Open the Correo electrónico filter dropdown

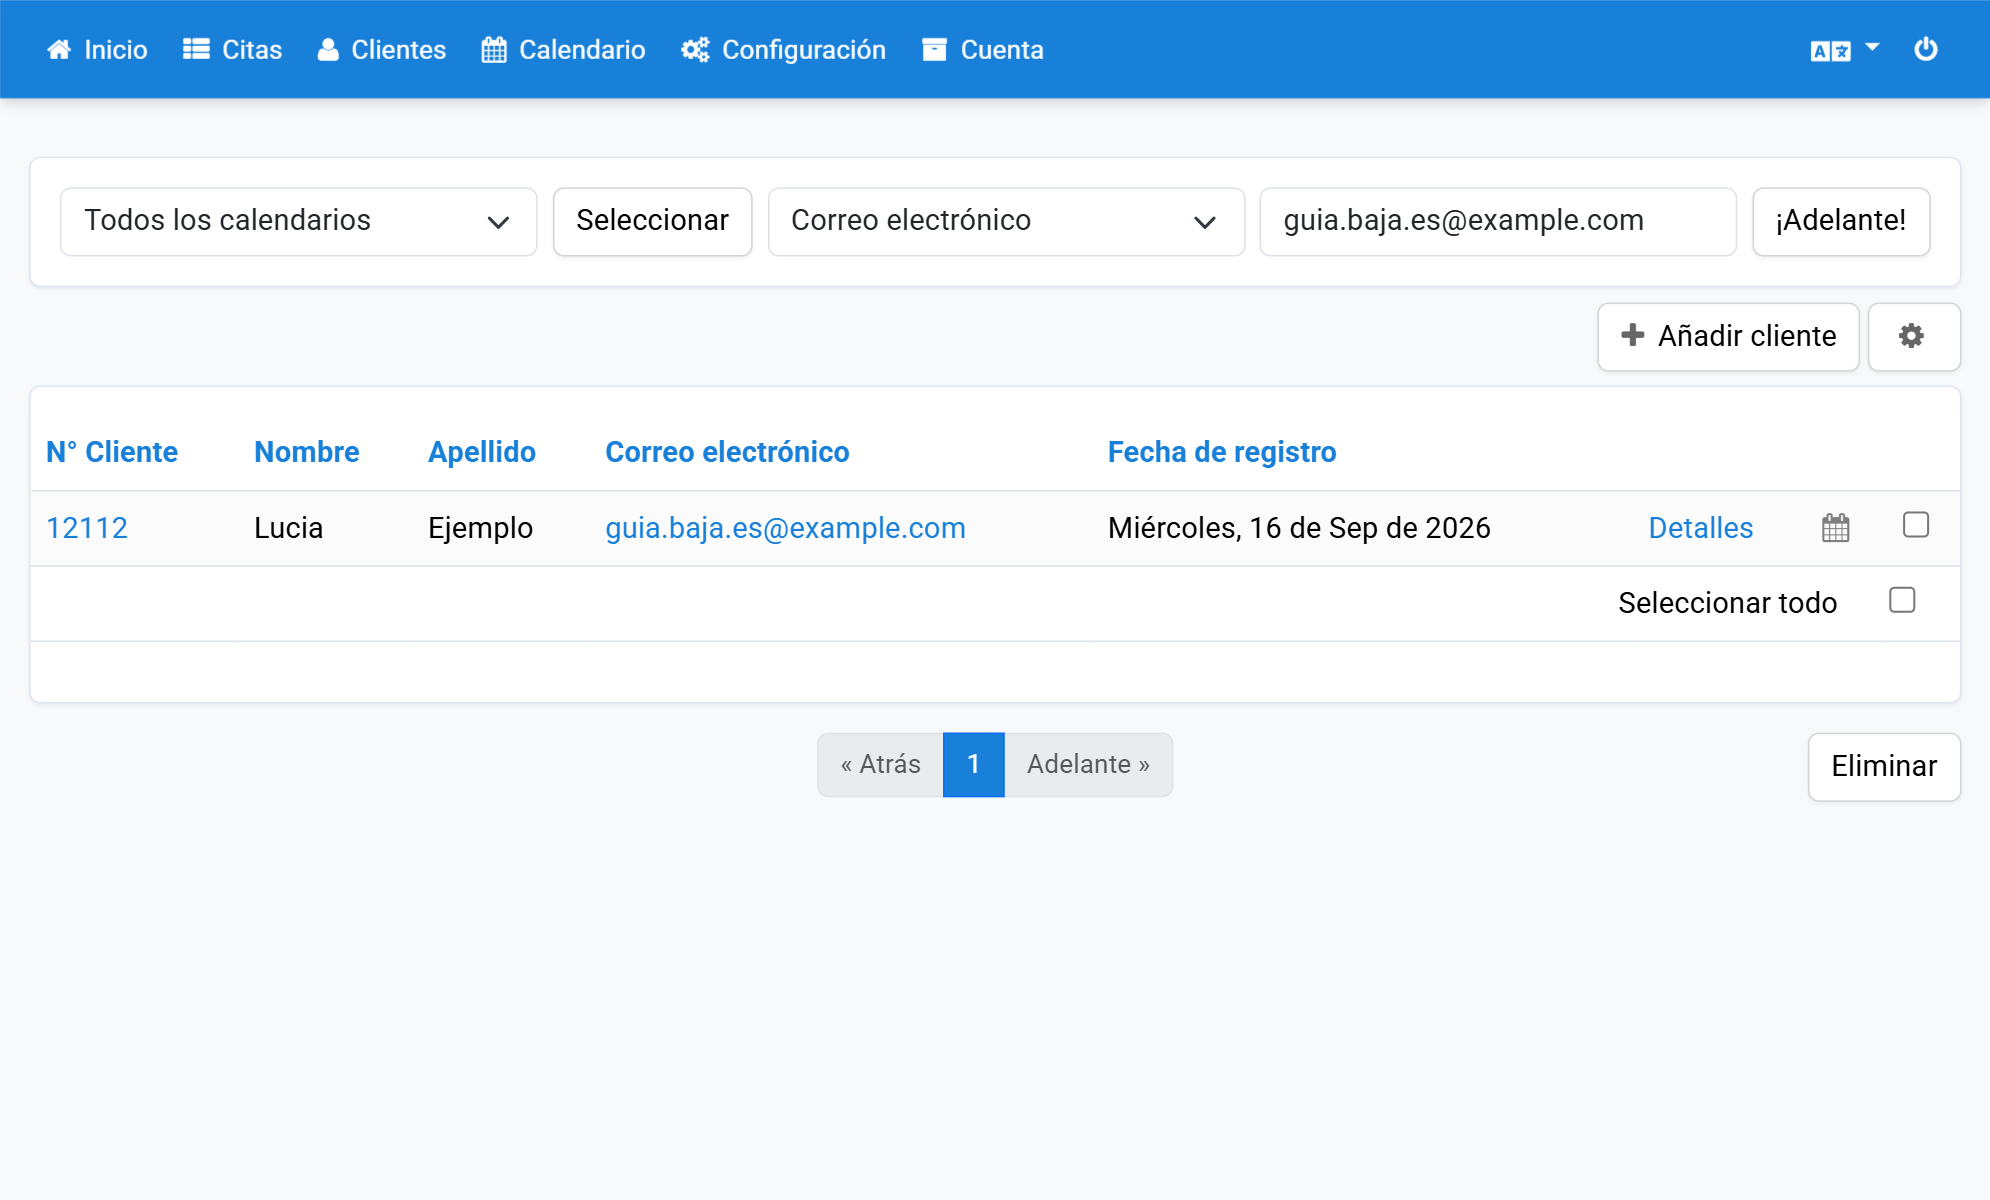1006,221
